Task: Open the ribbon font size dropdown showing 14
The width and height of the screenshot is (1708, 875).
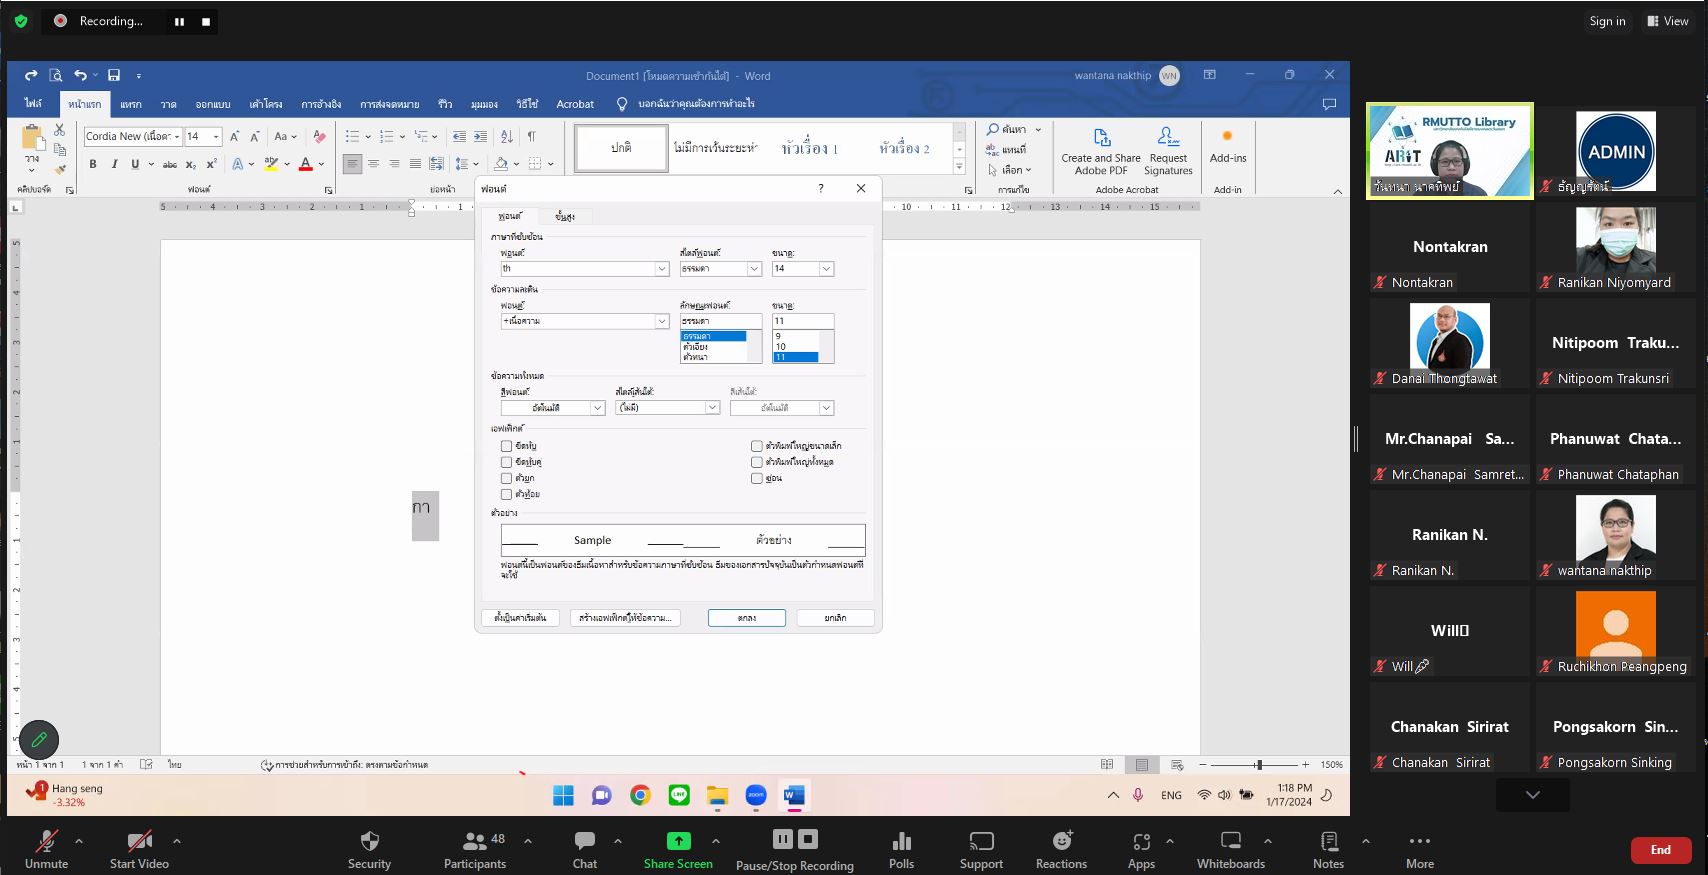Action: [216, 136]
